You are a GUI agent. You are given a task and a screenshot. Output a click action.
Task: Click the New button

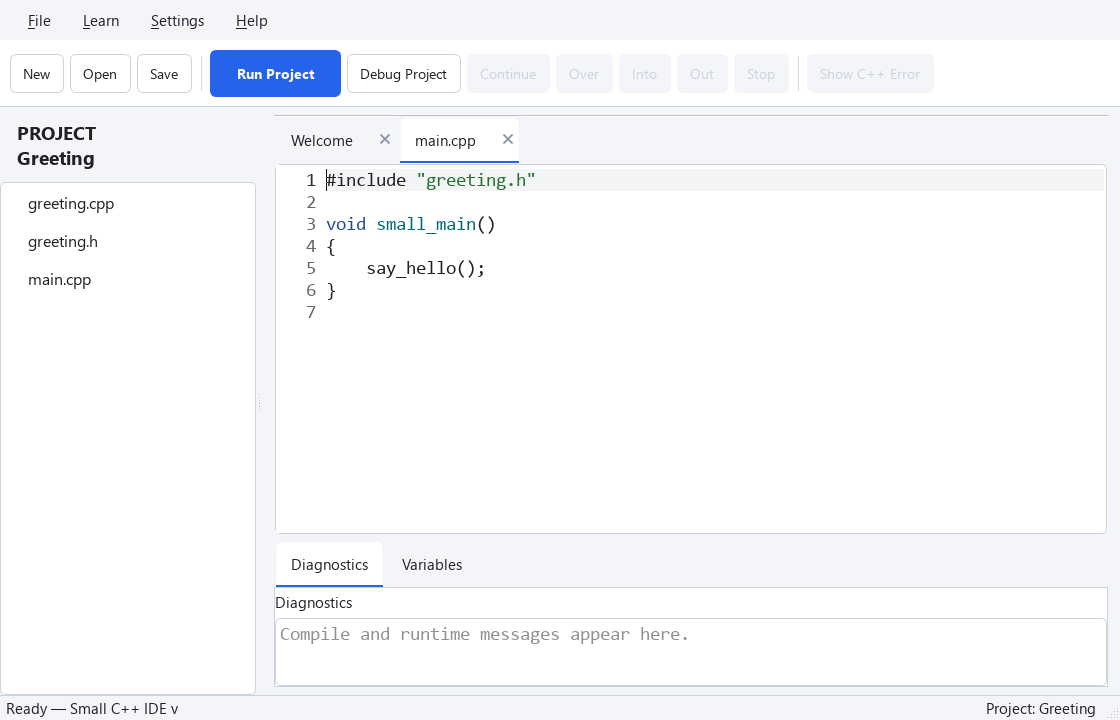36,74
